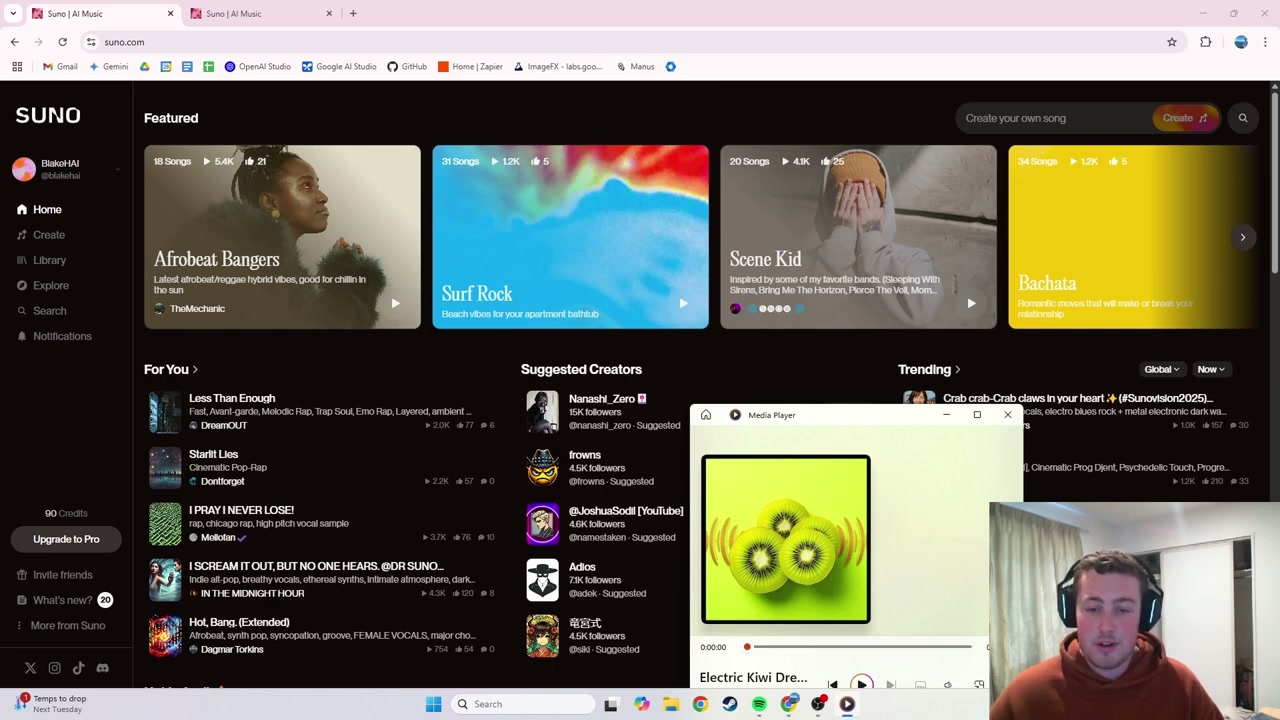Open Google AI Studio bookmark

[x=339, y=67]
